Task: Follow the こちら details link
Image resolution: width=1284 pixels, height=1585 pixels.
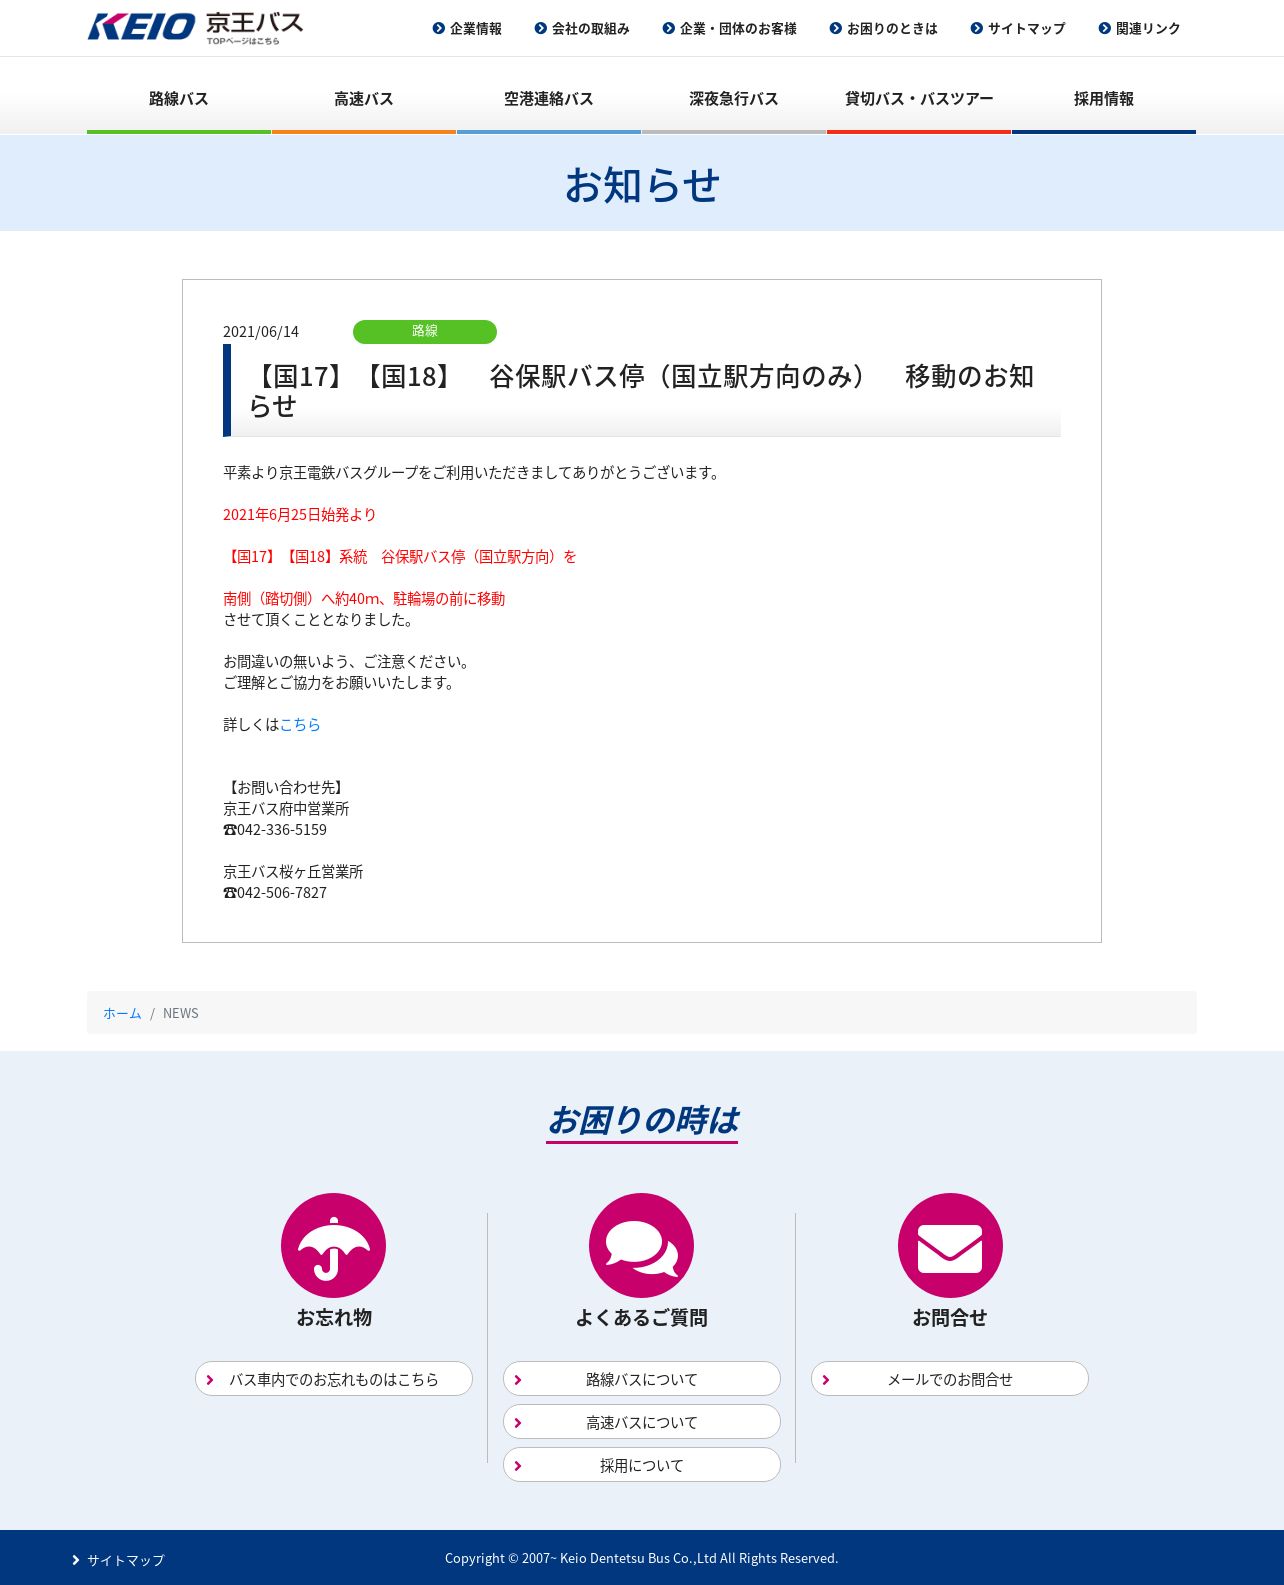Action: click(300, 724)
